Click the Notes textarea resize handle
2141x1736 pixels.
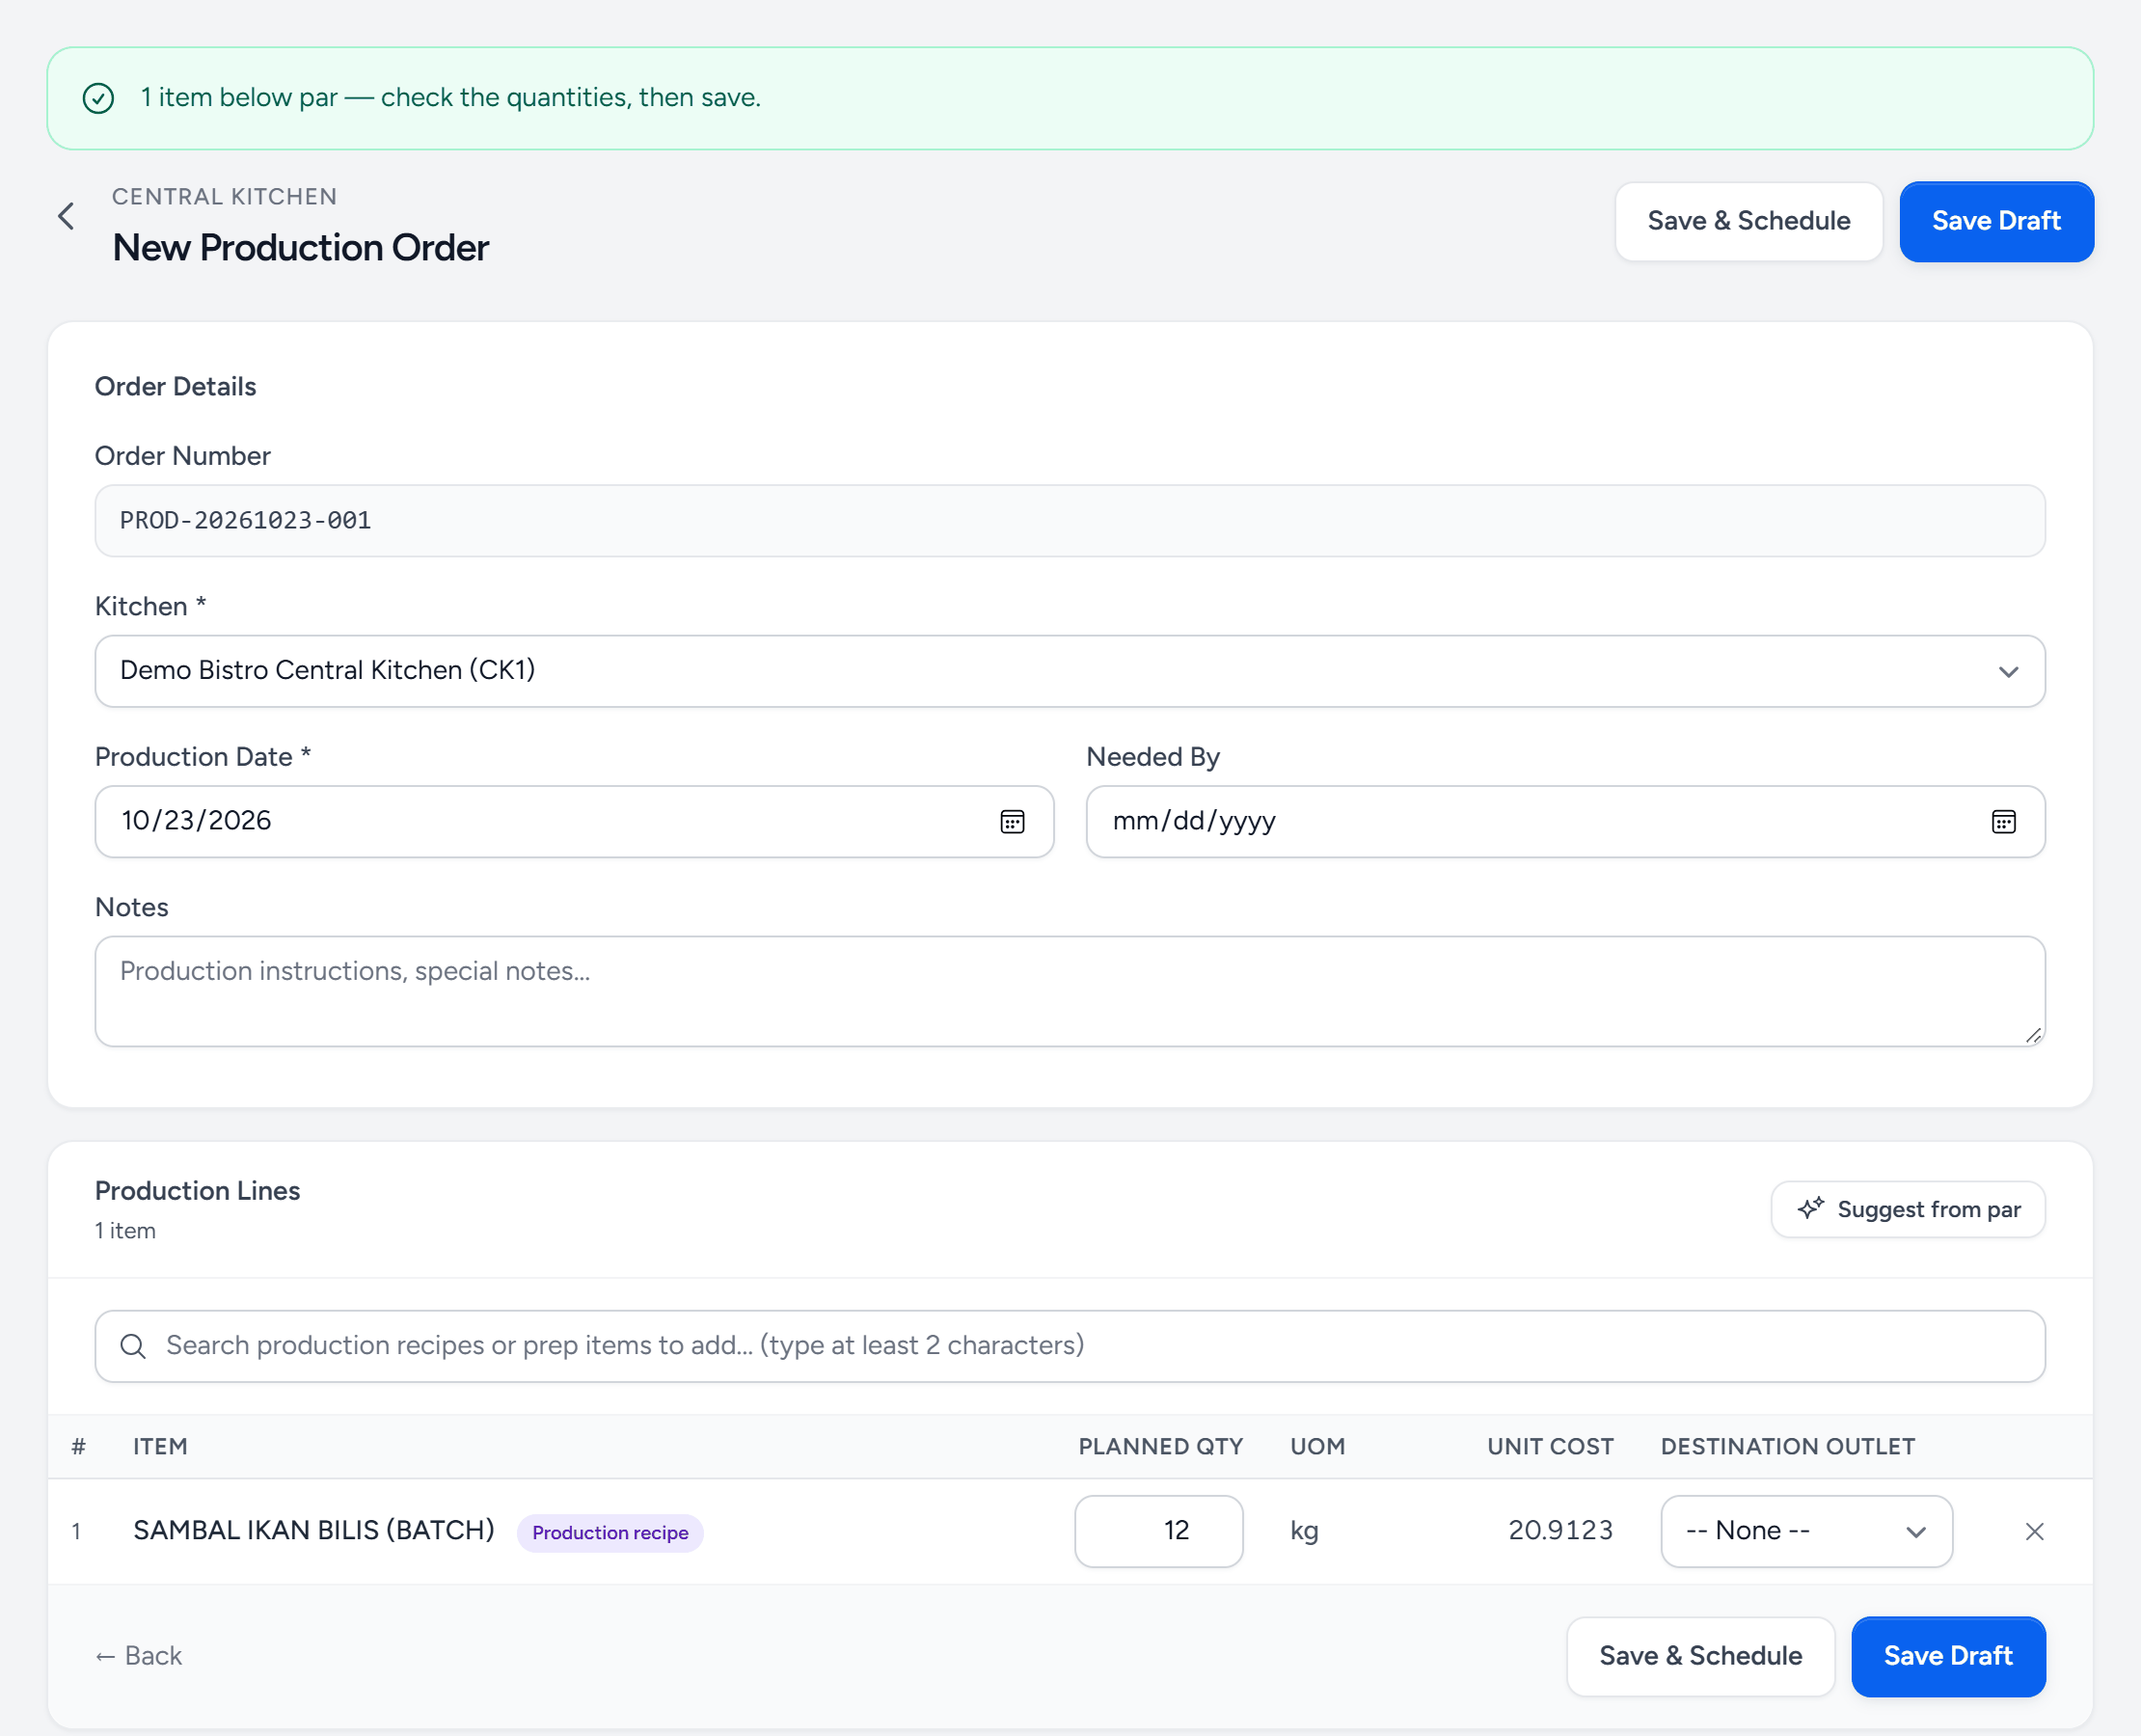2033,1035
